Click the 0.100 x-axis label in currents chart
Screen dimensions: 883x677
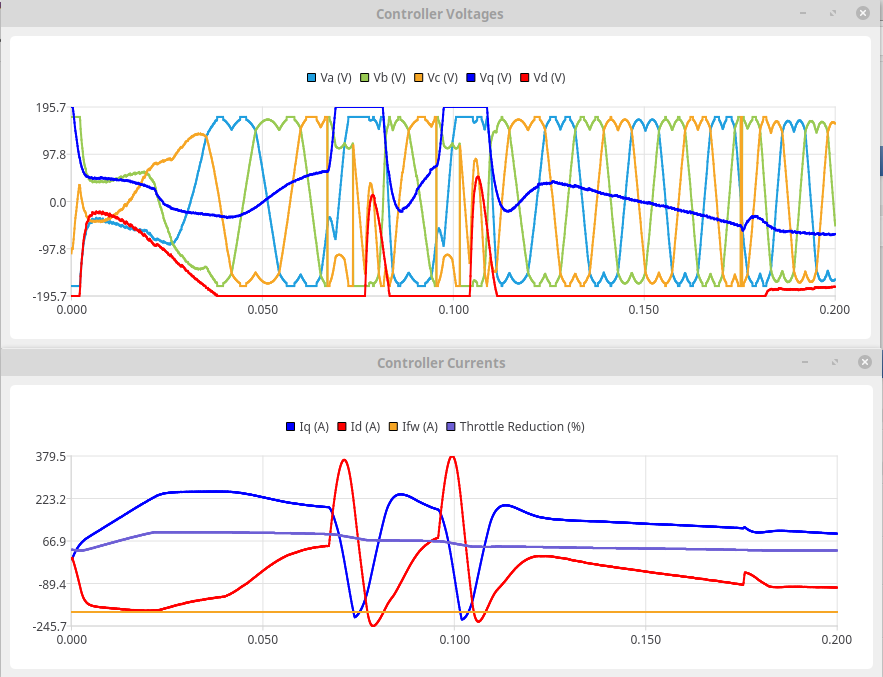coord(455,639)
